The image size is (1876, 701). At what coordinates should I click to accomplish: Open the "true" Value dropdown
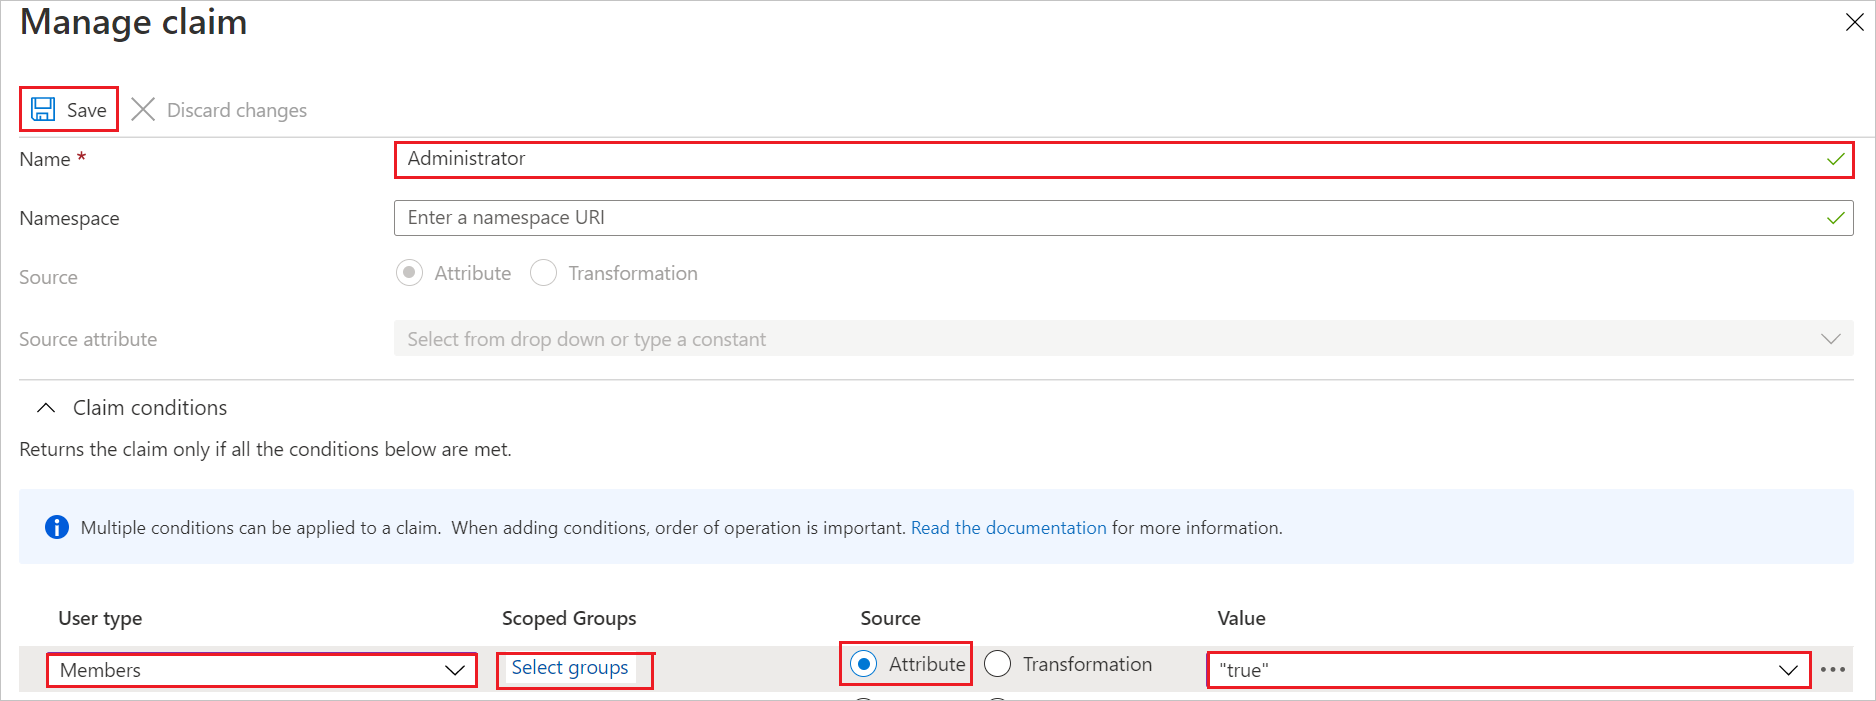(x=1509, y=670)
